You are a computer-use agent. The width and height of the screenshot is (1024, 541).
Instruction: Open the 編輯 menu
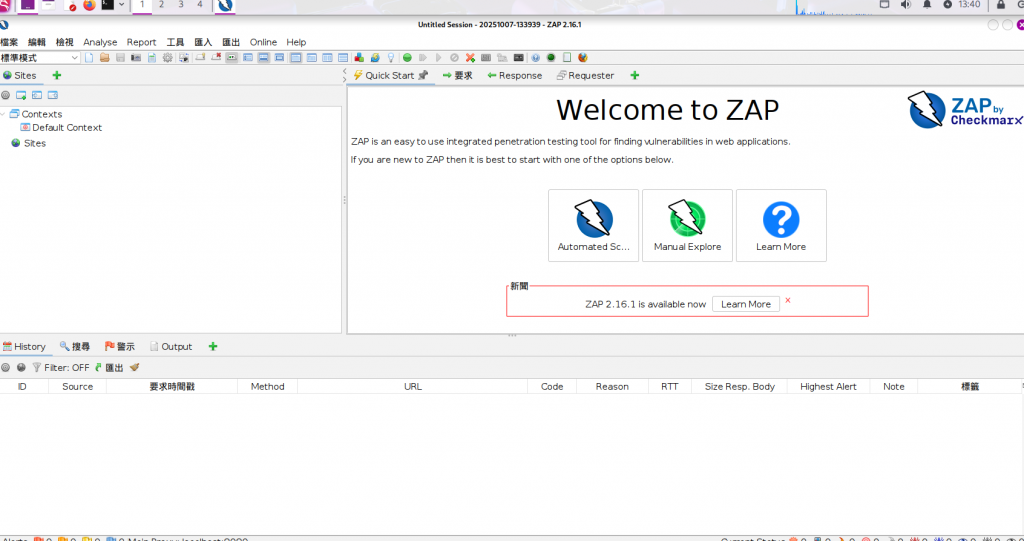click(37, 42)
